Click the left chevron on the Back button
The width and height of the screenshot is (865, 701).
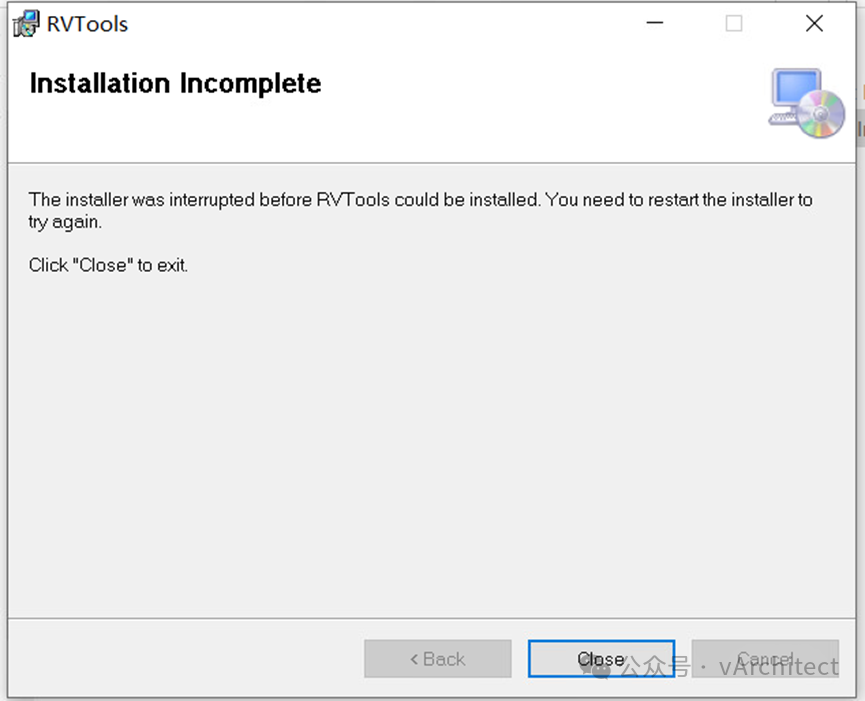click(x=414, y=659)
